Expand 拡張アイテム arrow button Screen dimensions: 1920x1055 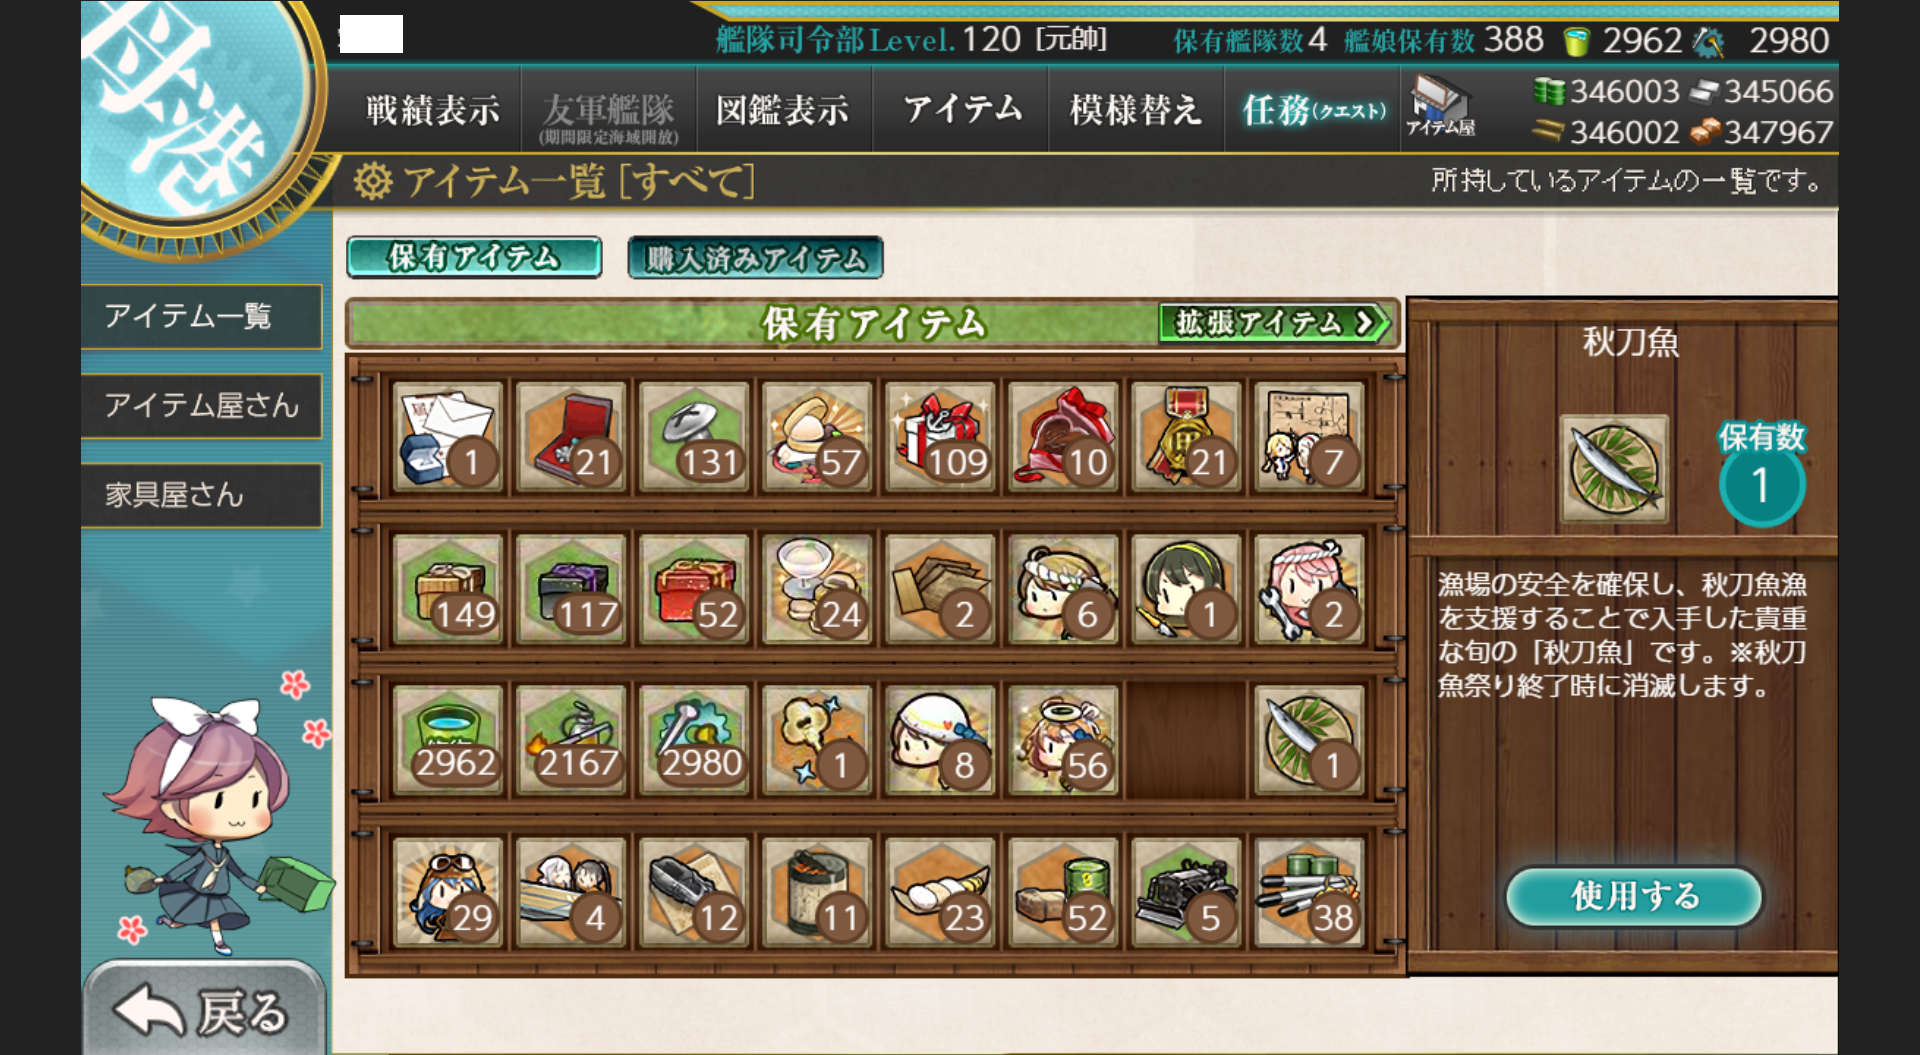click(1274, 323)
